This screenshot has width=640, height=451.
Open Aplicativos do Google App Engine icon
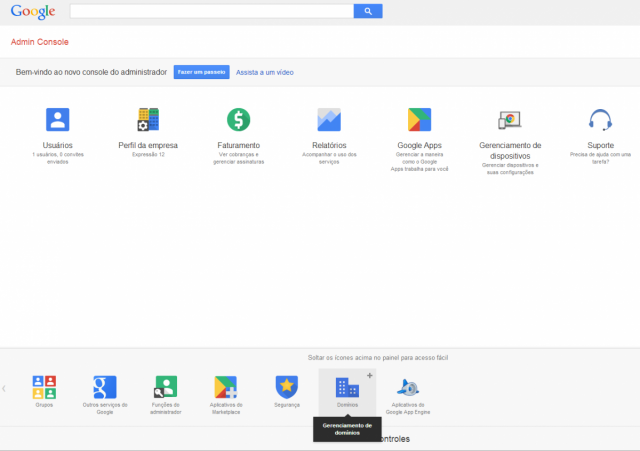coord(408,388)
